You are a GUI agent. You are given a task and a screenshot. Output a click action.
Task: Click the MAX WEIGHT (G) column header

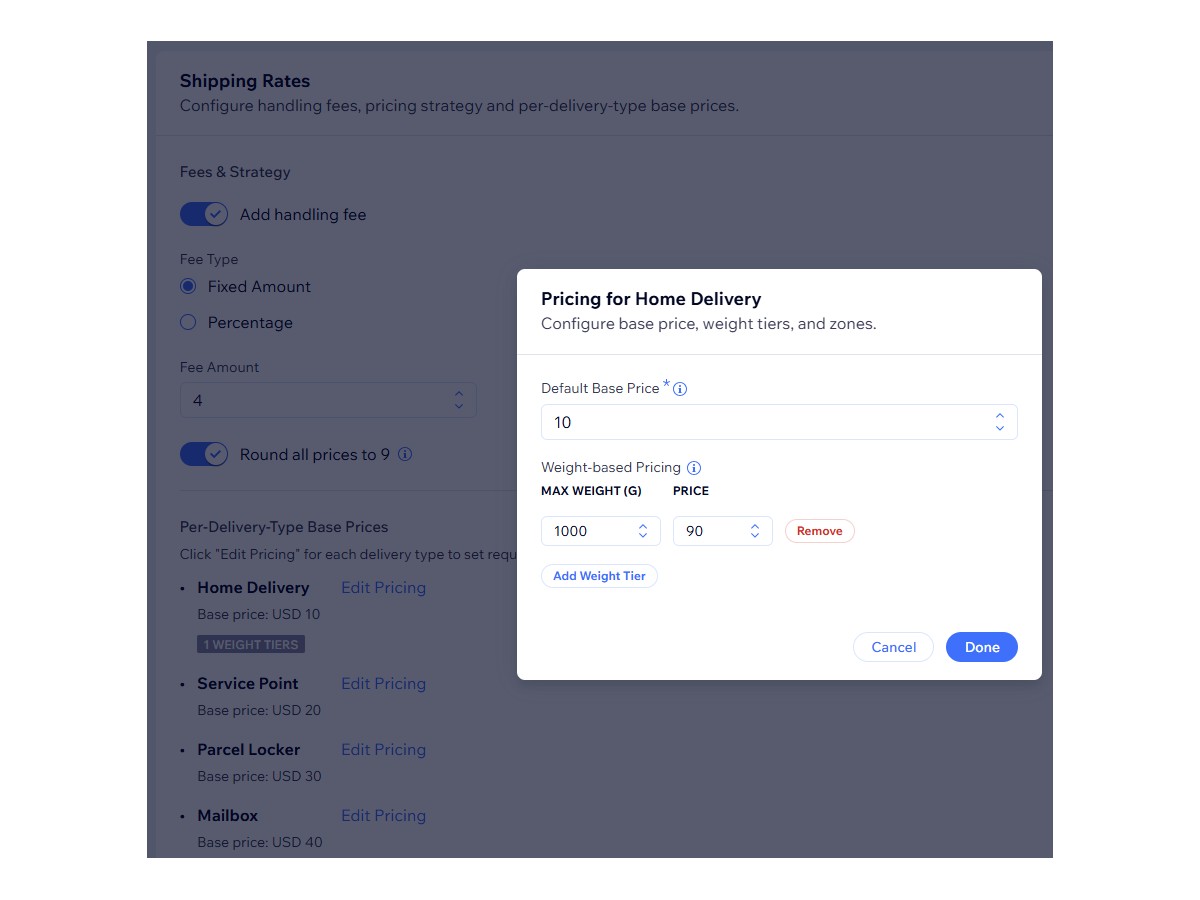[x=591, y=491]
